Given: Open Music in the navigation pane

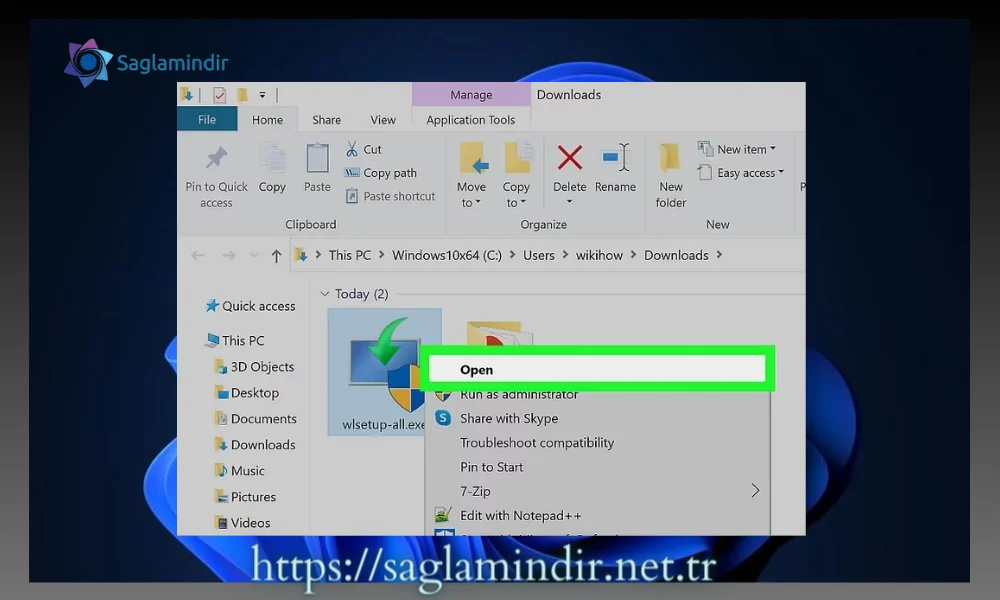Looking at the screenshot, I should click(x=240, y=471).
